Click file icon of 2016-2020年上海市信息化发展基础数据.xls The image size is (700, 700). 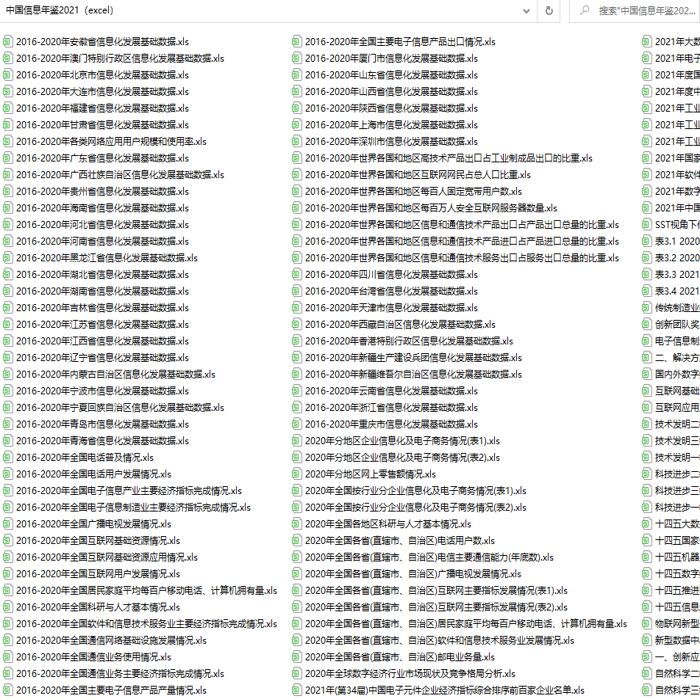(x=296, y=125)
